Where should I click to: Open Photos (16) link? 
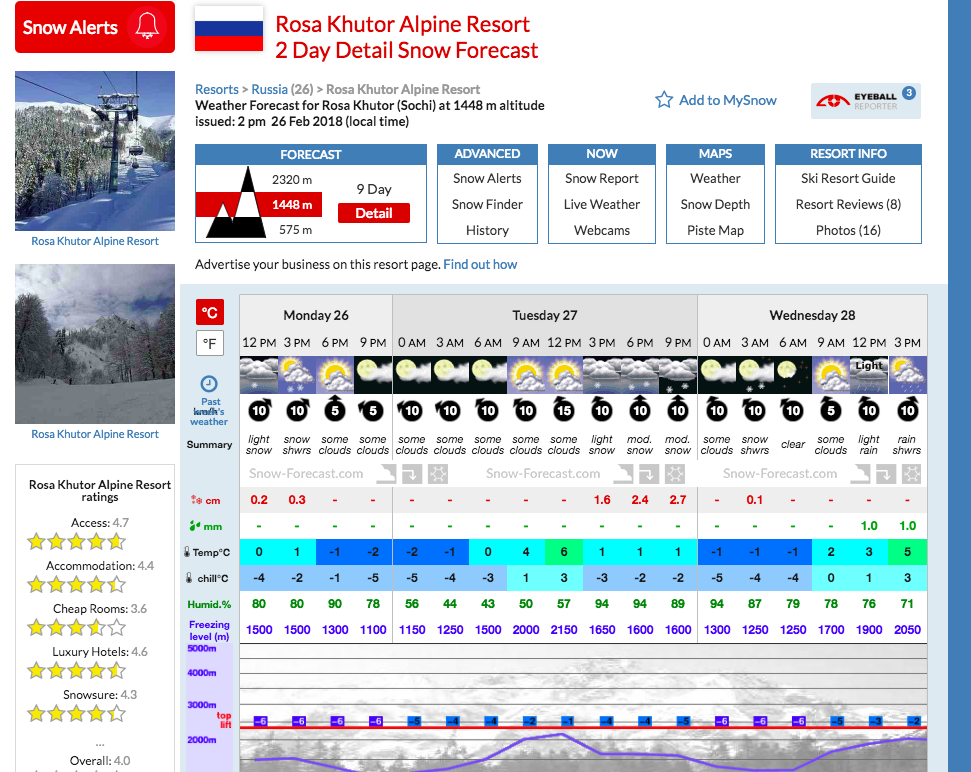848,230
